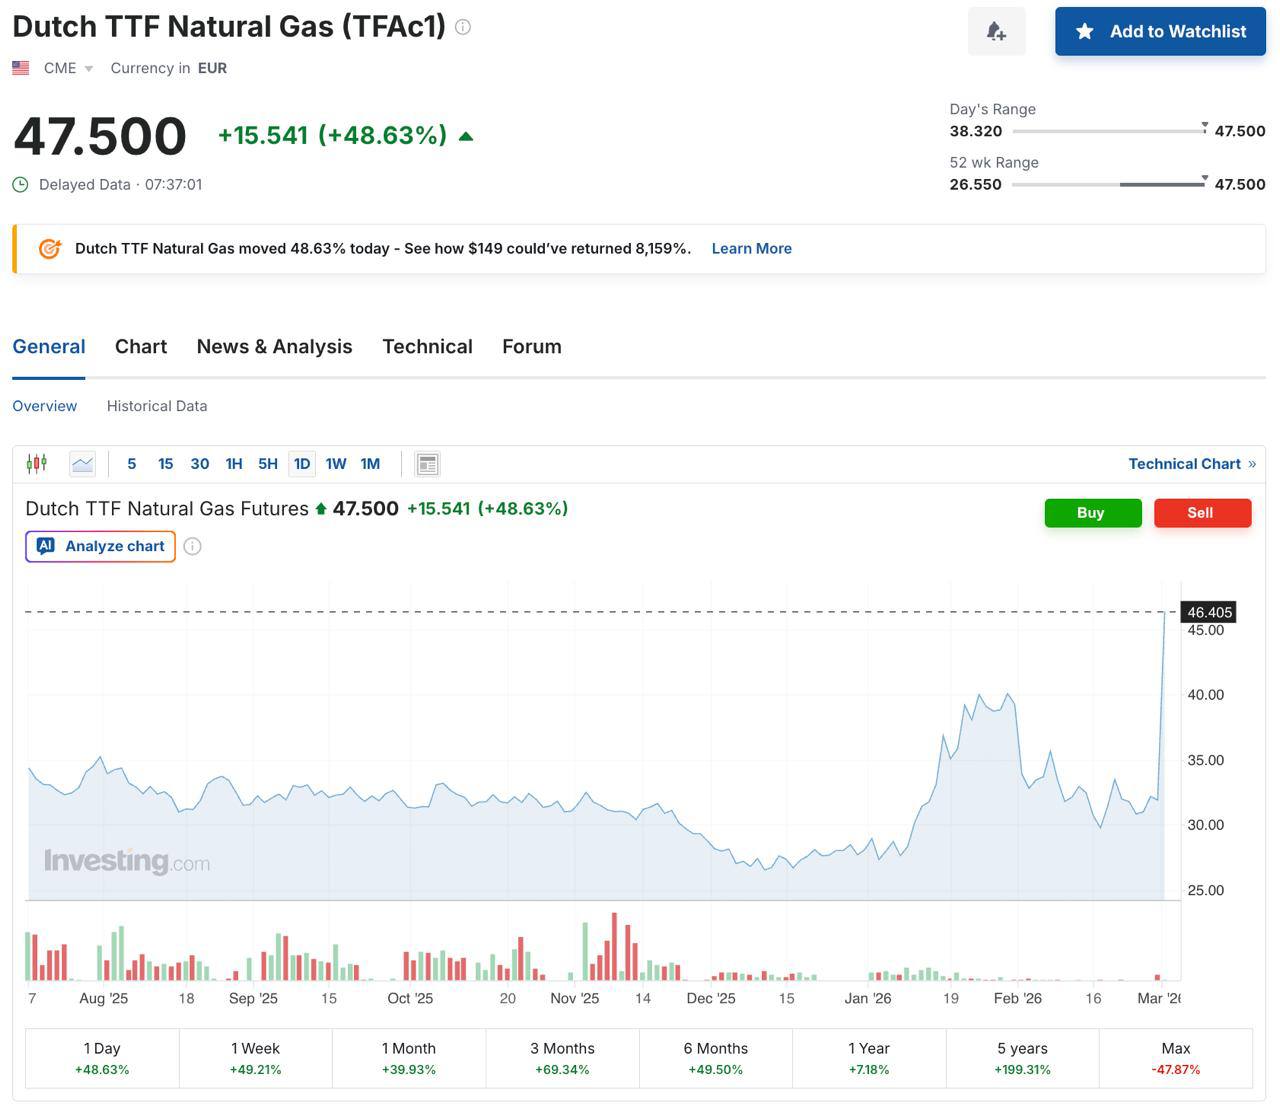Select the 15 minute chart interval
The image size is (1280, 1113).
(x=165, y=464)
